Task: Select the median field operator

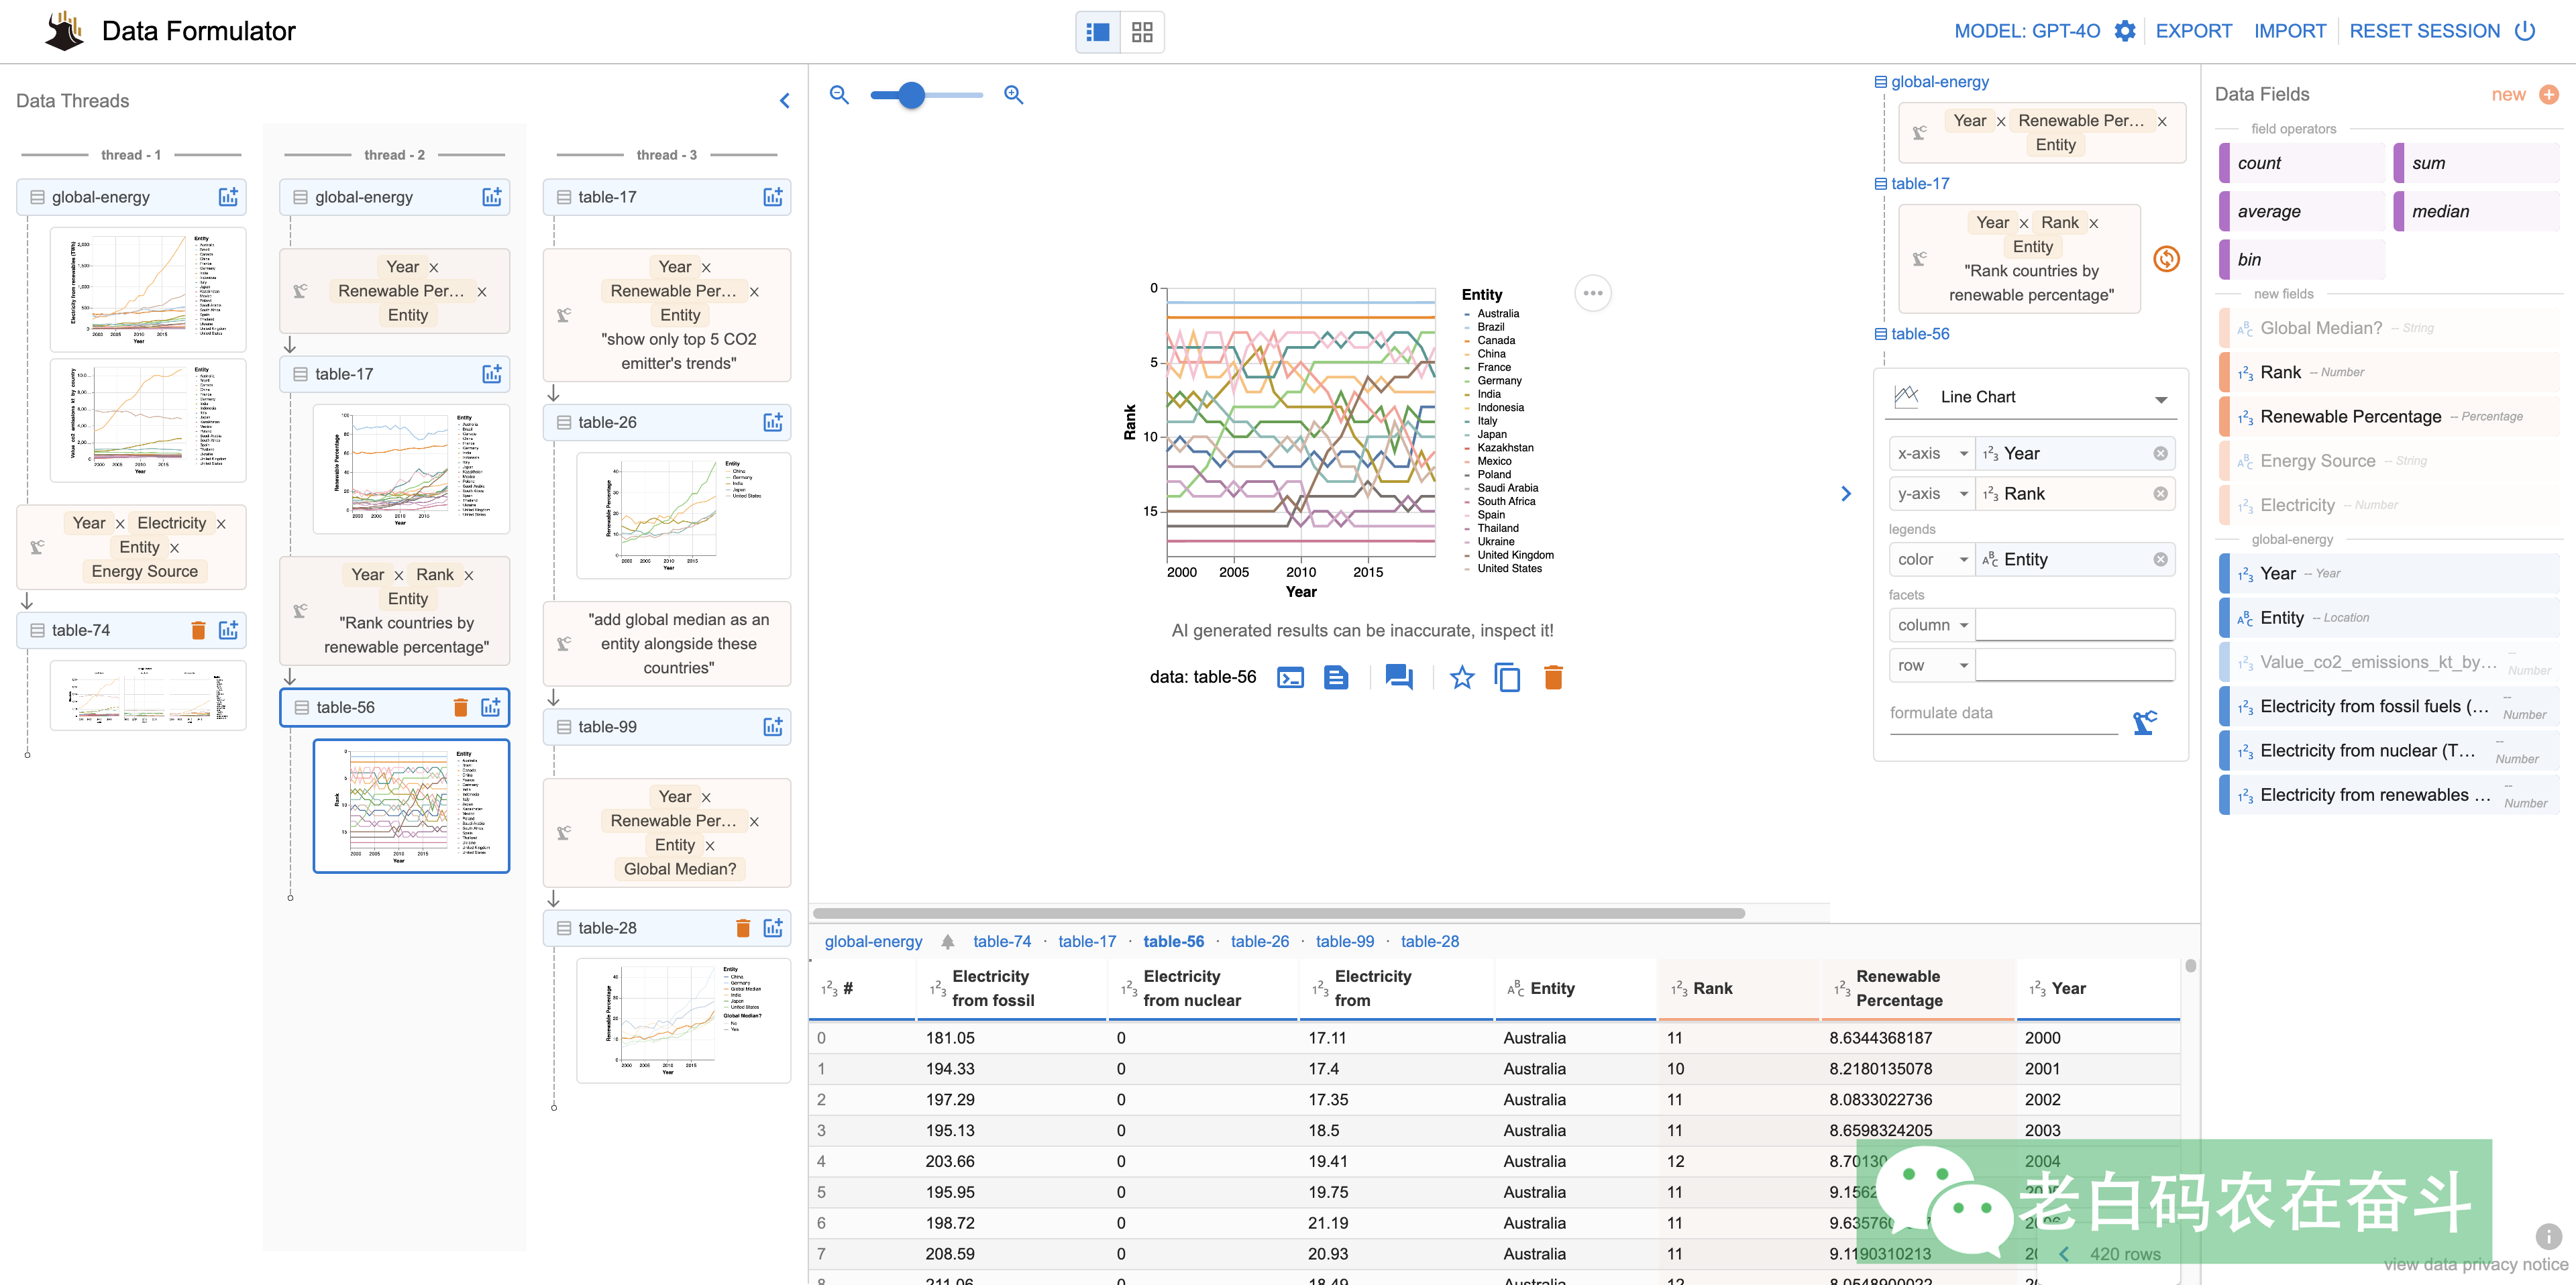Action: tap(2476, 211)
